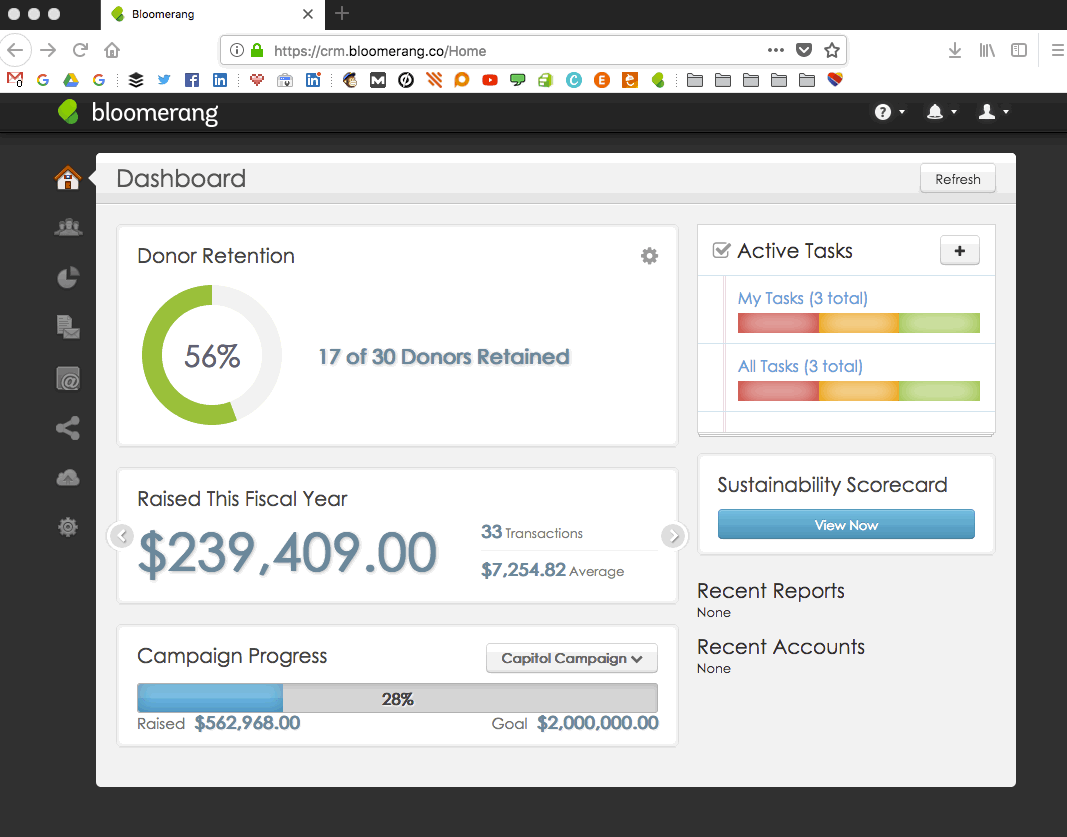The width and height of the screenshot is (1067, 837).
Task: Close the Bloomerang browser tab
Action: pyautogui.click(x=308, y=14)
